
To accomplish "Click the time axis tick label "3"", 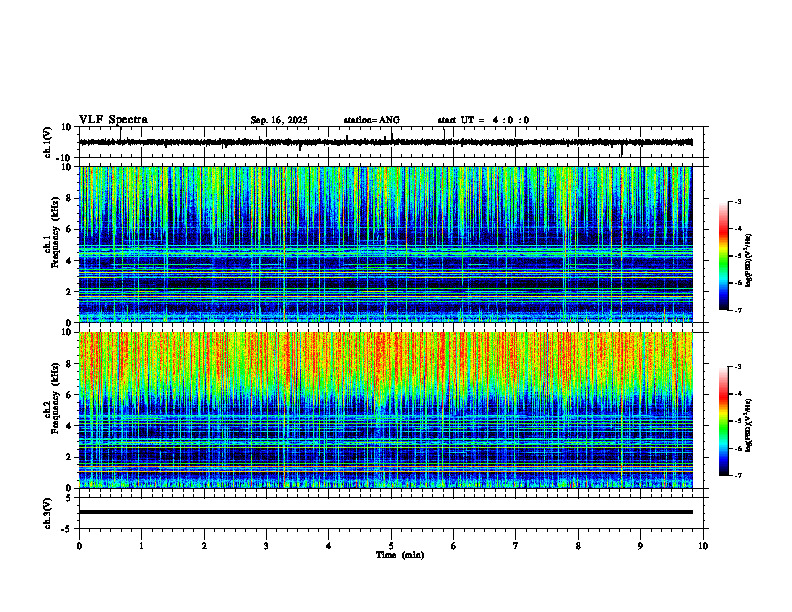I will [266, 546].
